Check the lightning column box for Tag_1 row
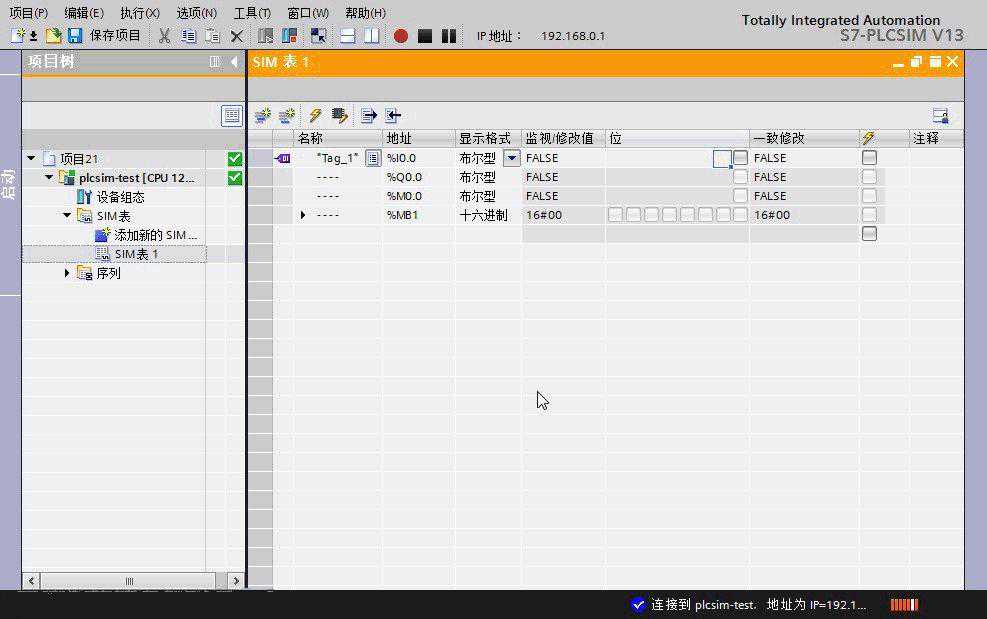This screenshot has height=619, width=987. pos(869,158)
